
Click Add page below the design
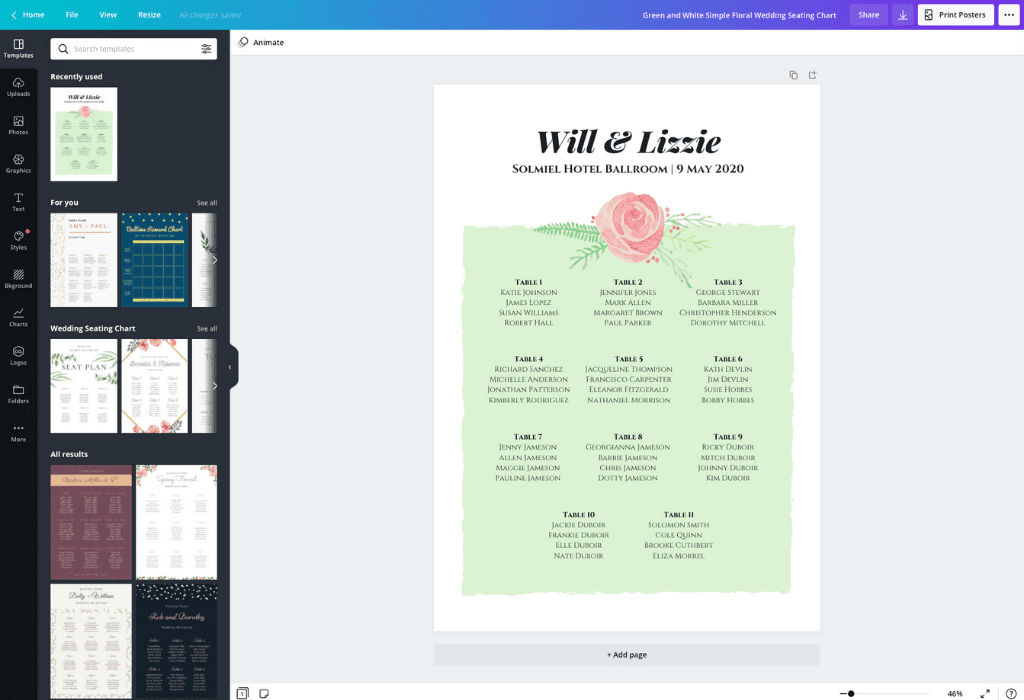626,654
